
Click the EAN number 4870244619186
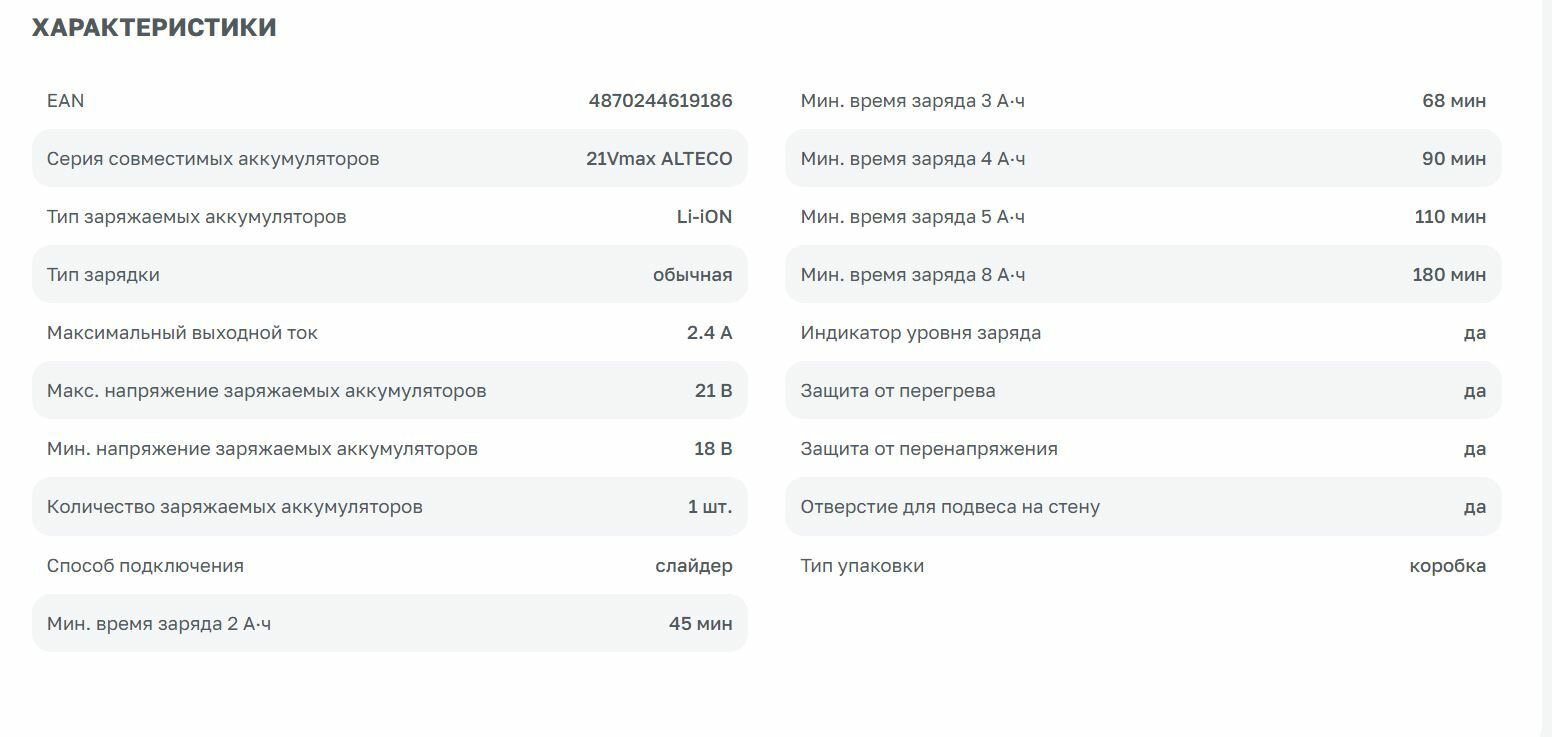pos(660,101)
